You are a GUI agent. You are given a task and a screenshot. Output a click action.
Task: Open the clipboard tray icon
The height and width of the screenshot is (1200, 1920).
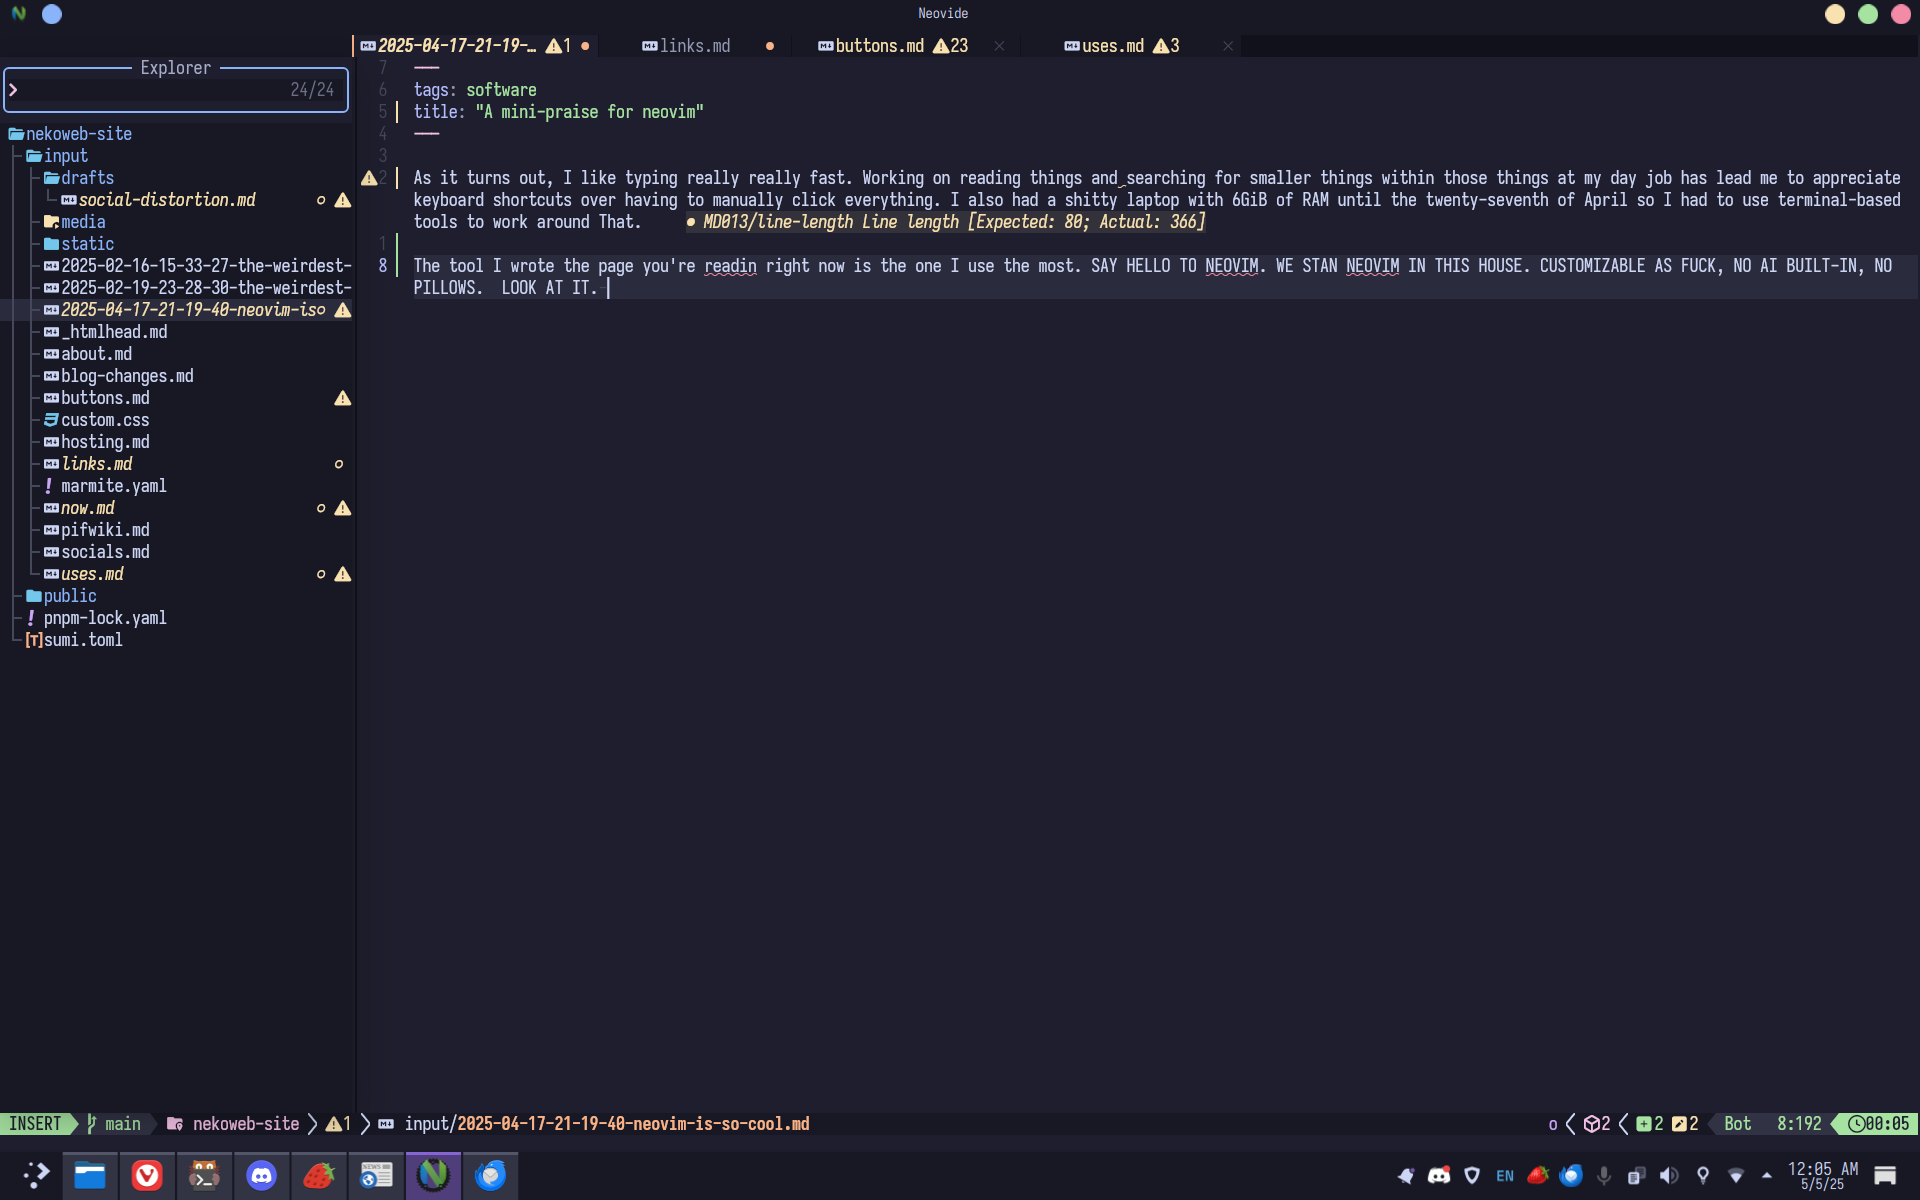[1637, 1176]
